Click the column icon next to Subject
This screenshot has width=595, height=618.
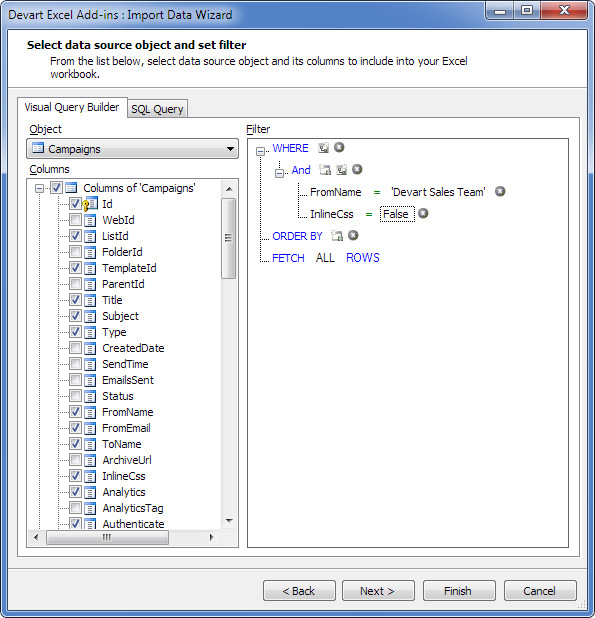click(x=90, y=316)
